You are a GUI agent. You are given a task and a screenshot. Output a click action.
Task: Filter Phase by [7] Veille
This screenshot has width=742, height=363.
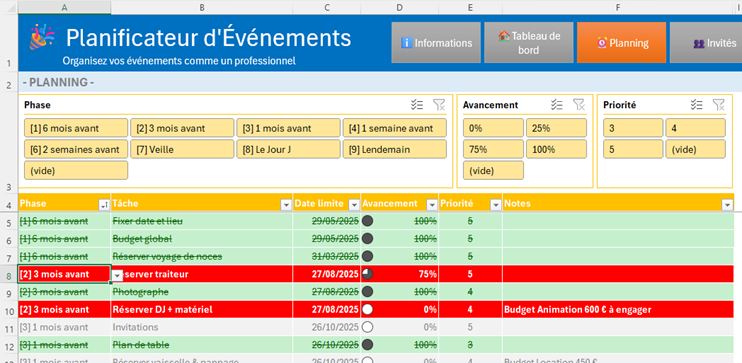pos(182,150)
